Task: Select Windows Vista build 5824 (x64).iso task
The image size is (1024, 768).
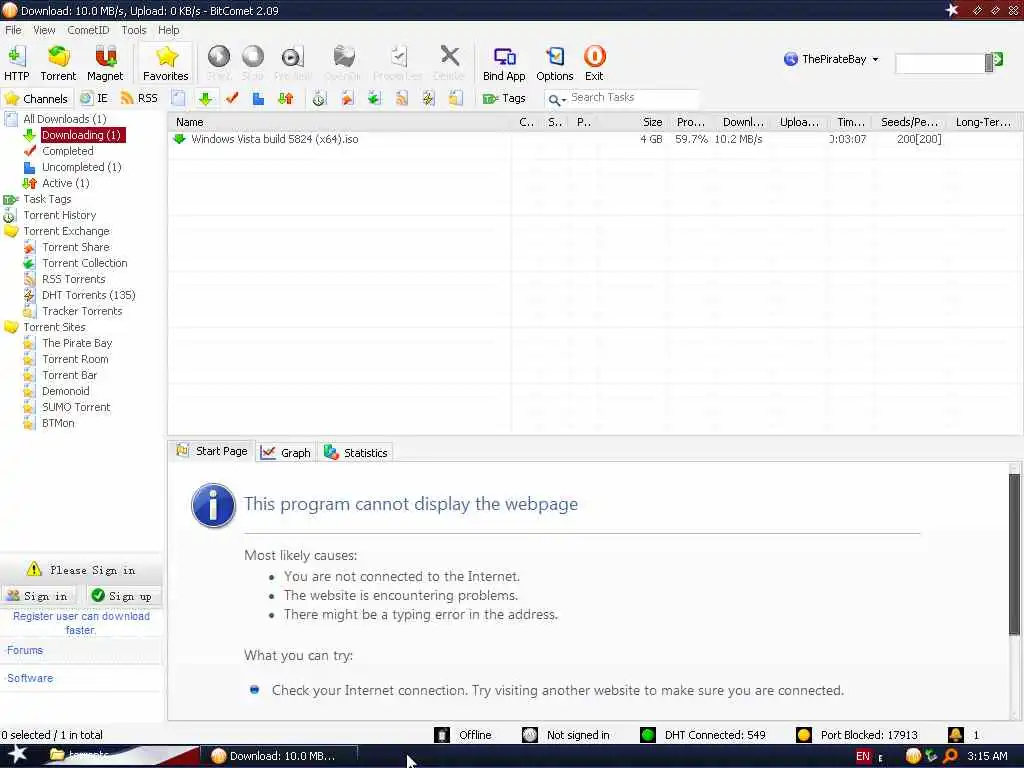Action: [274, 139]
